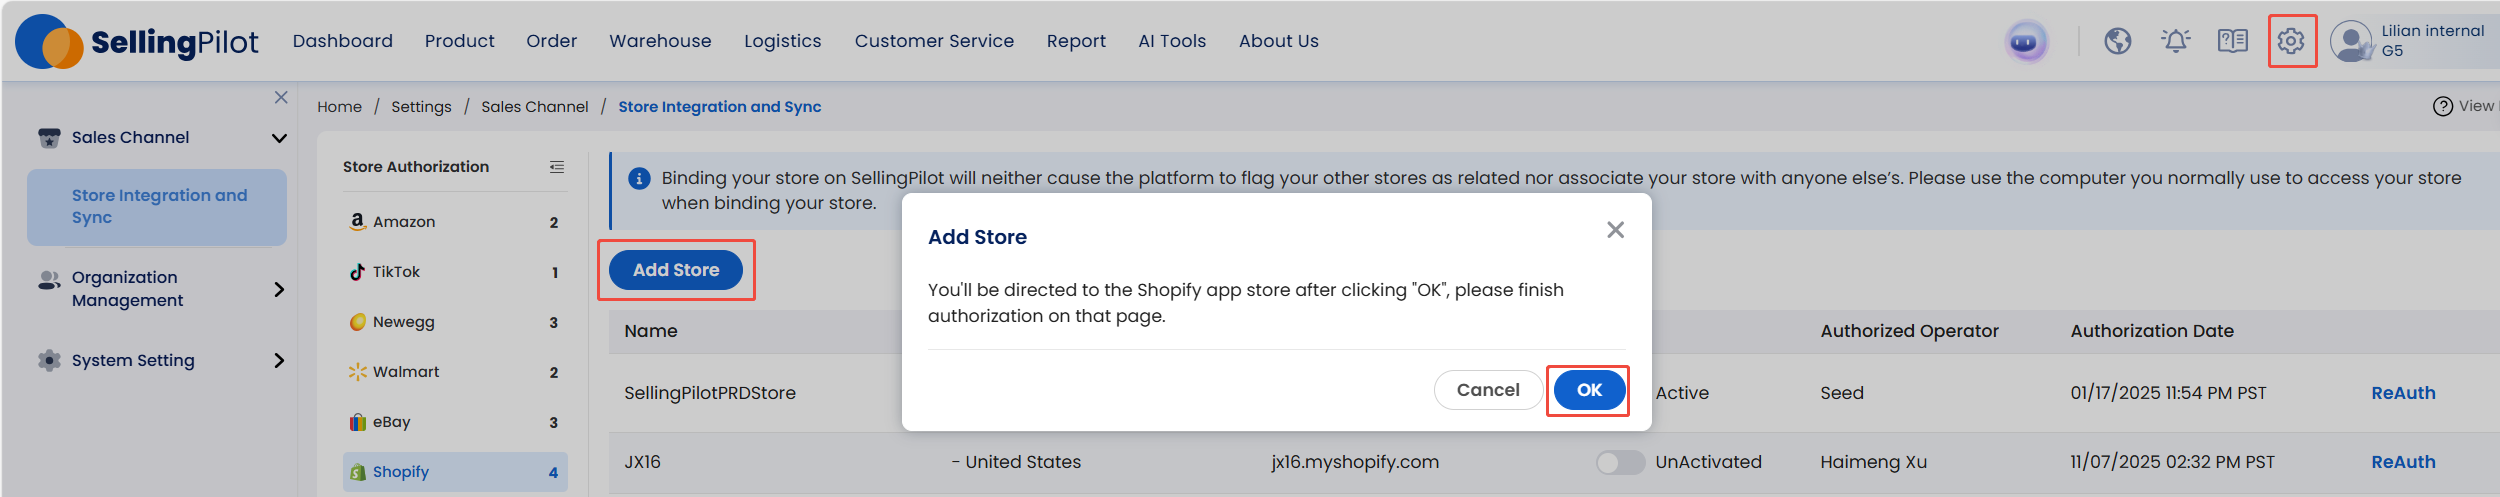The width and height of the screenshot is (2500, 497).
Task: Select Amazon in store list
Action: [404, 222]
